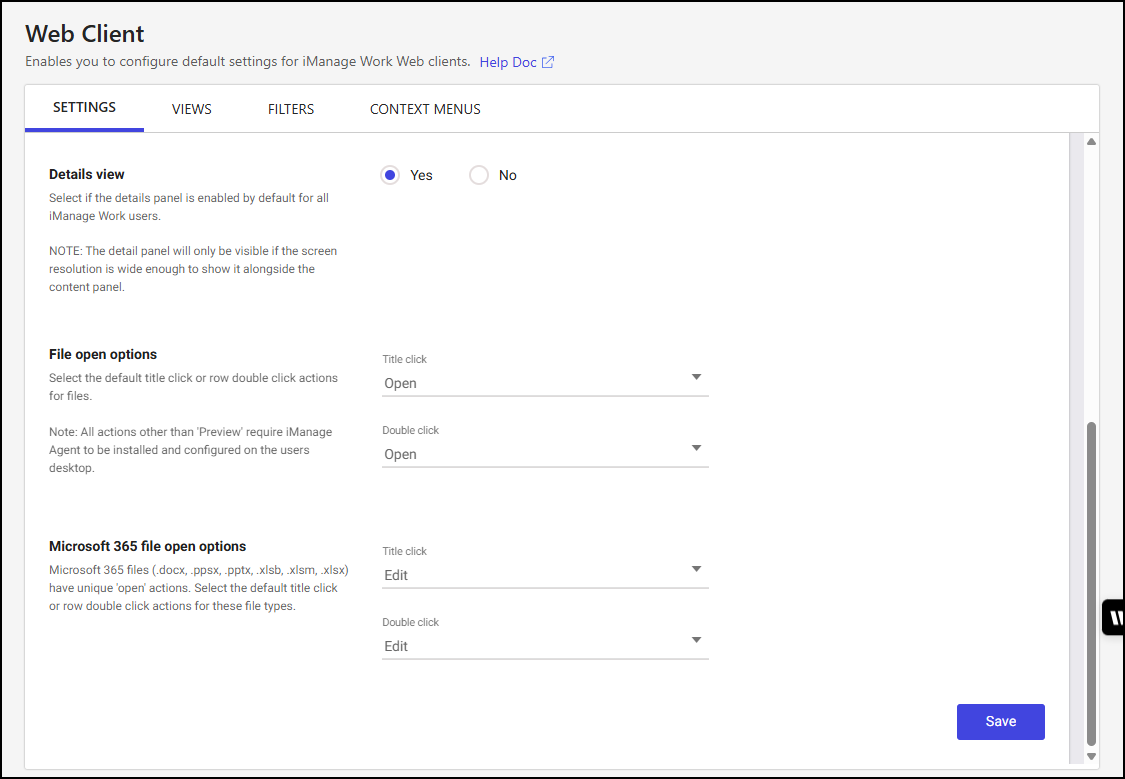
Task: Click the black floating widget on right edge
Action: [x=1113, y=618]
